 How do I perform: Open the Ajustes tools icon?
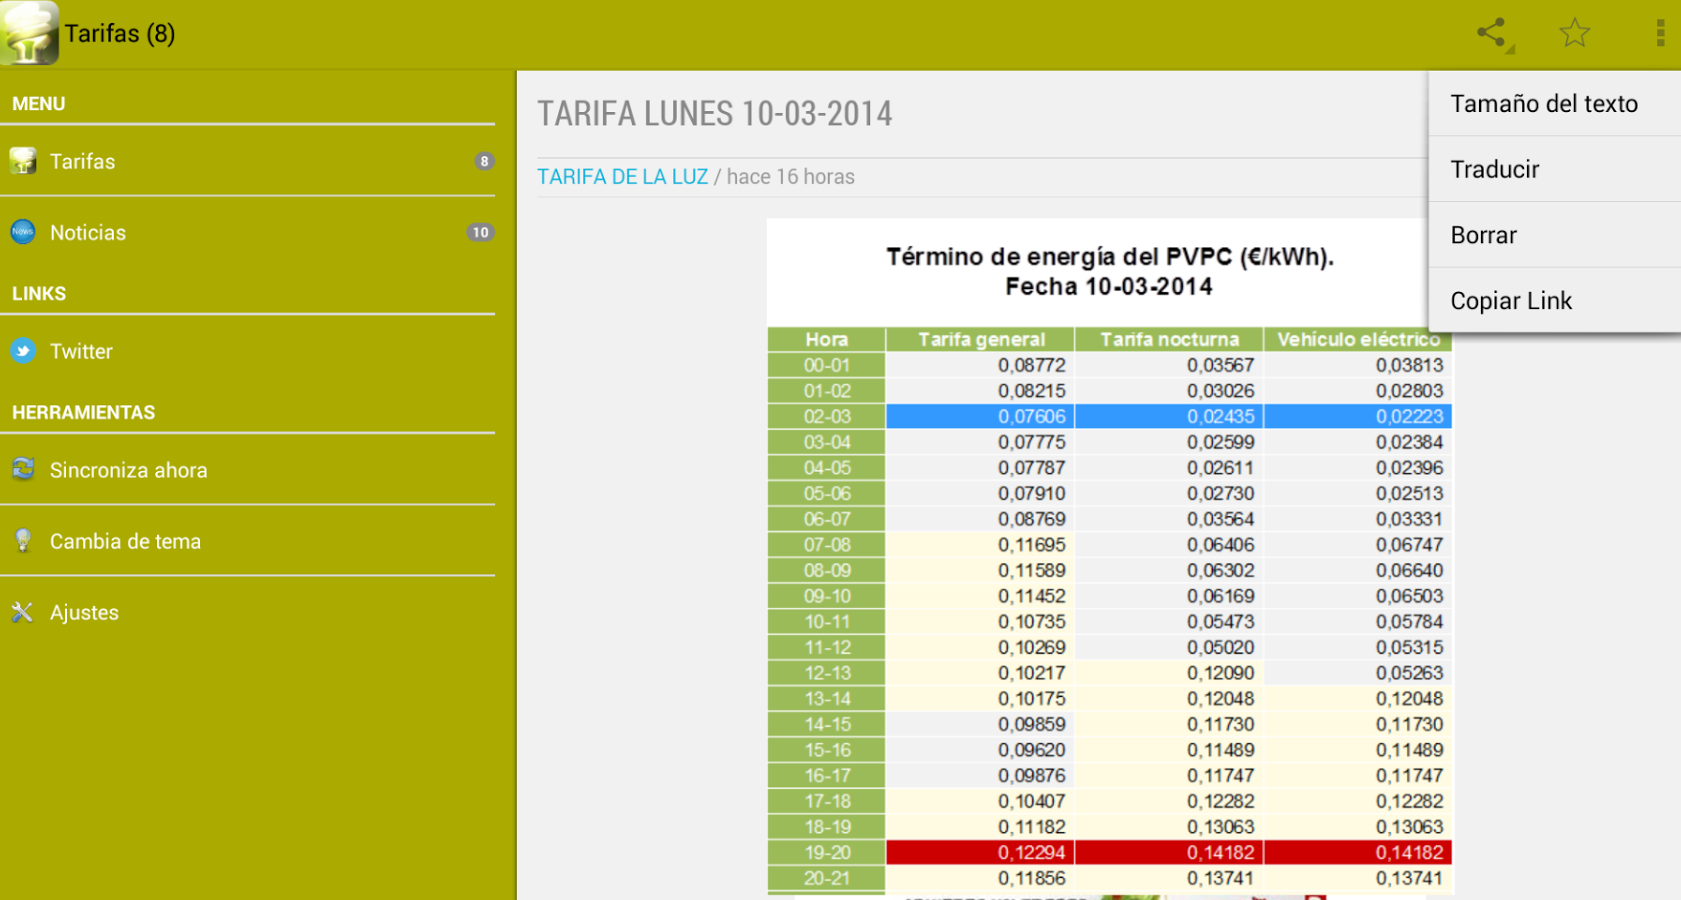(x=23, y=612)
